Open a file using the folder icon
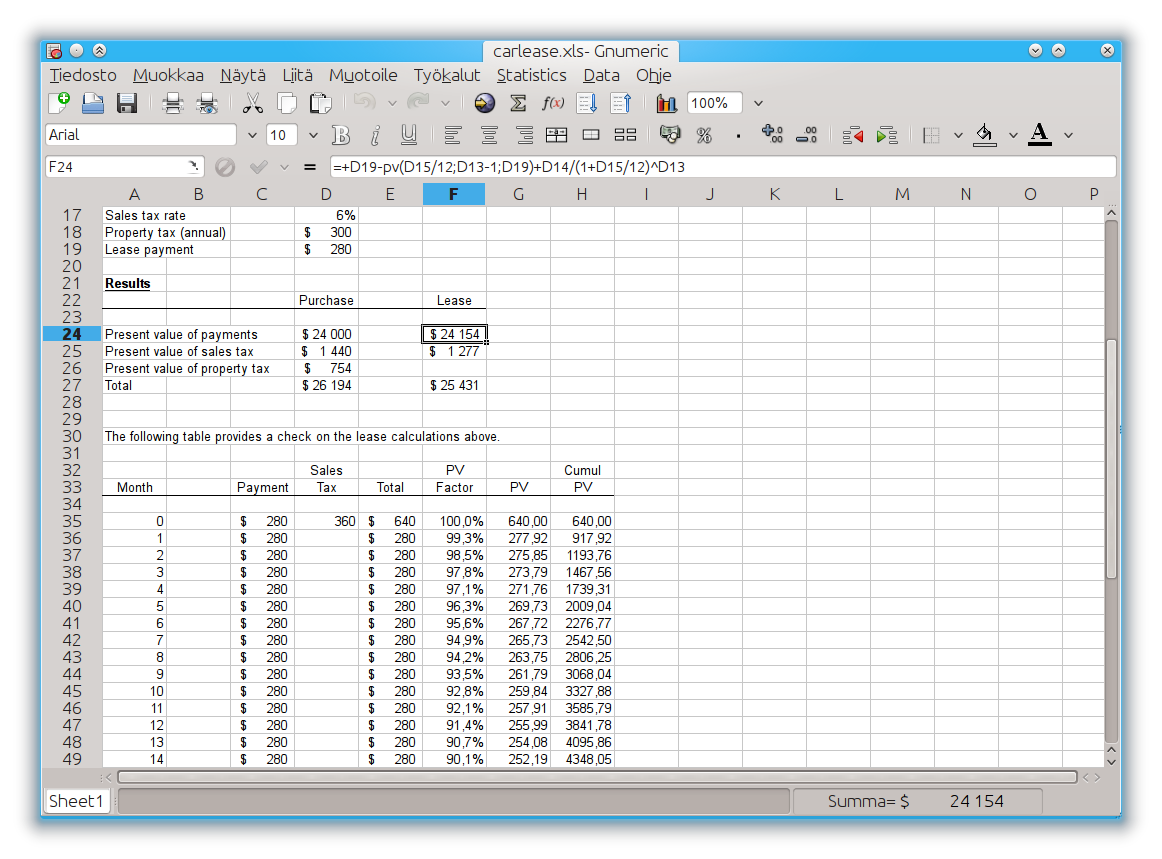This screenshot has height=859, width=1162. coord(93,103)
